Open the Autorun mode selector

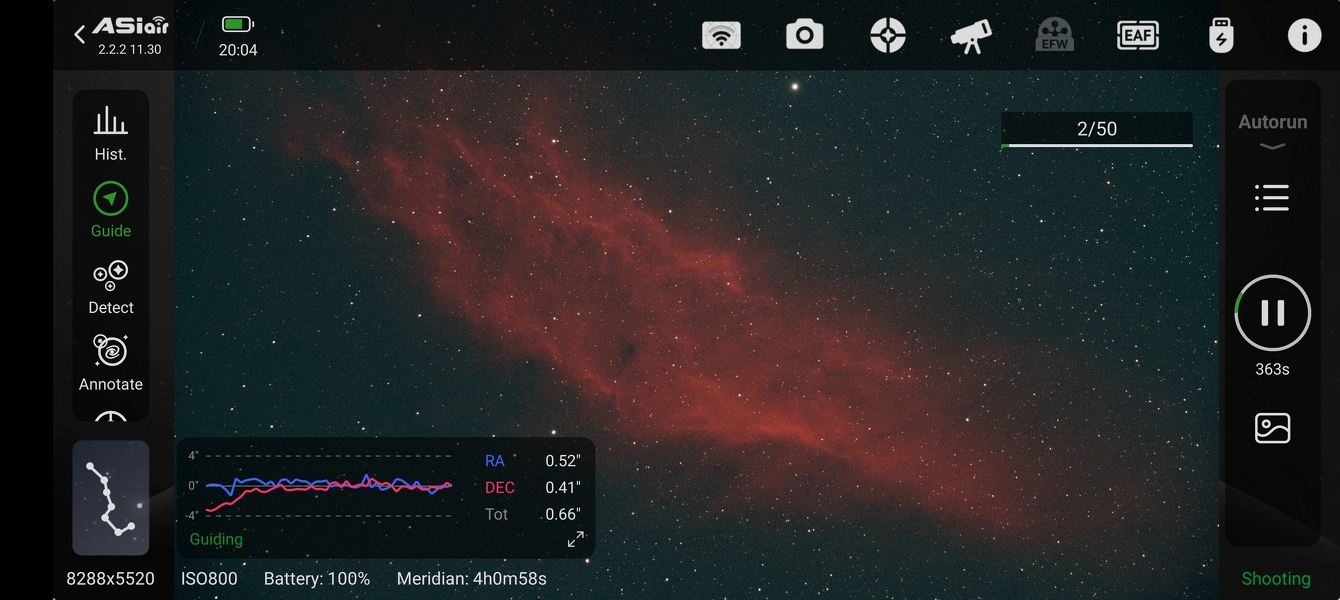(x=1272, y=131)
